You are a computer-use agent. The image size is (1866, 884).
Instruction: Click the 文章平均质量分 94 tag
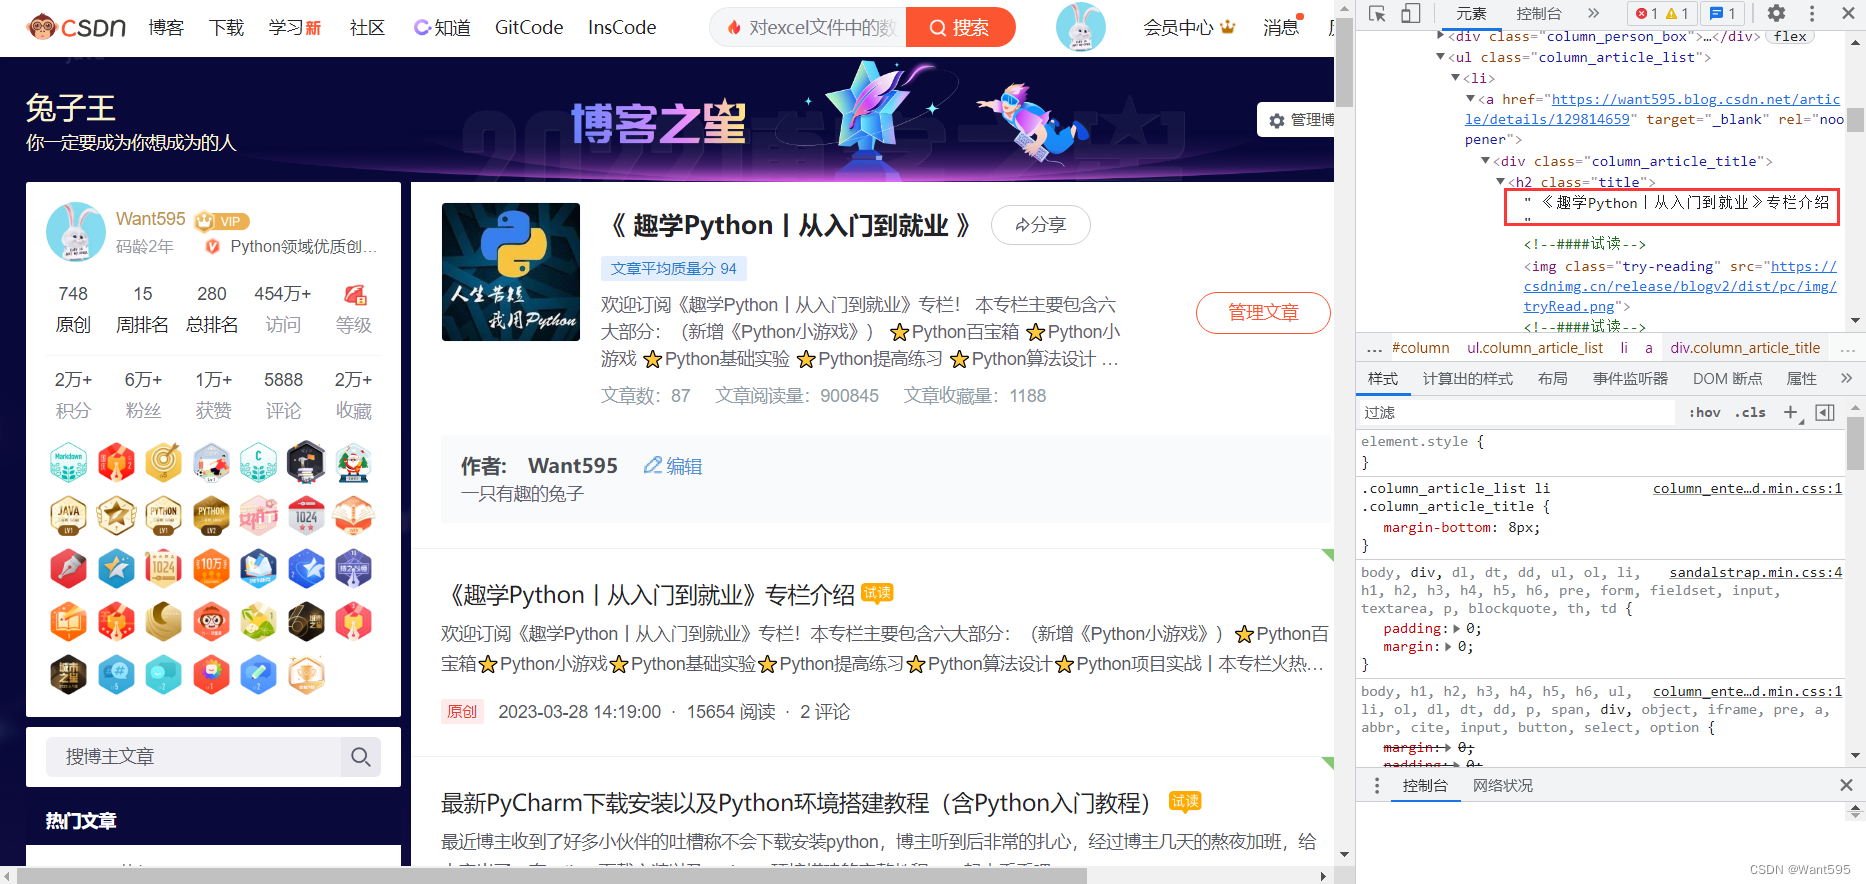pos(674,269)
